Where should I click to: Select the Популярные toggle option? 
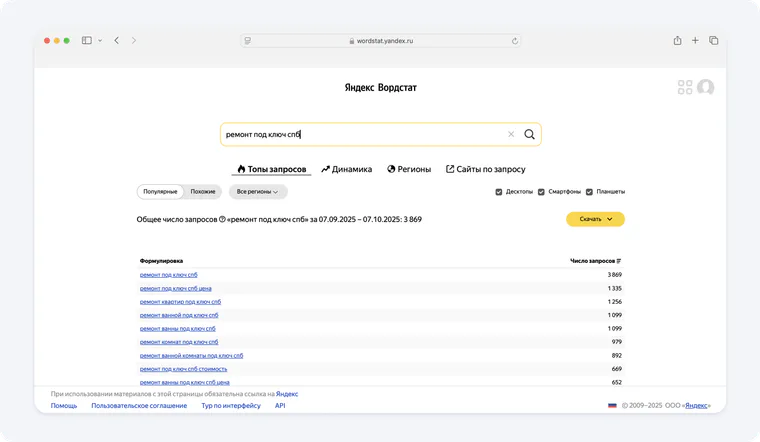tap(160, 191)
